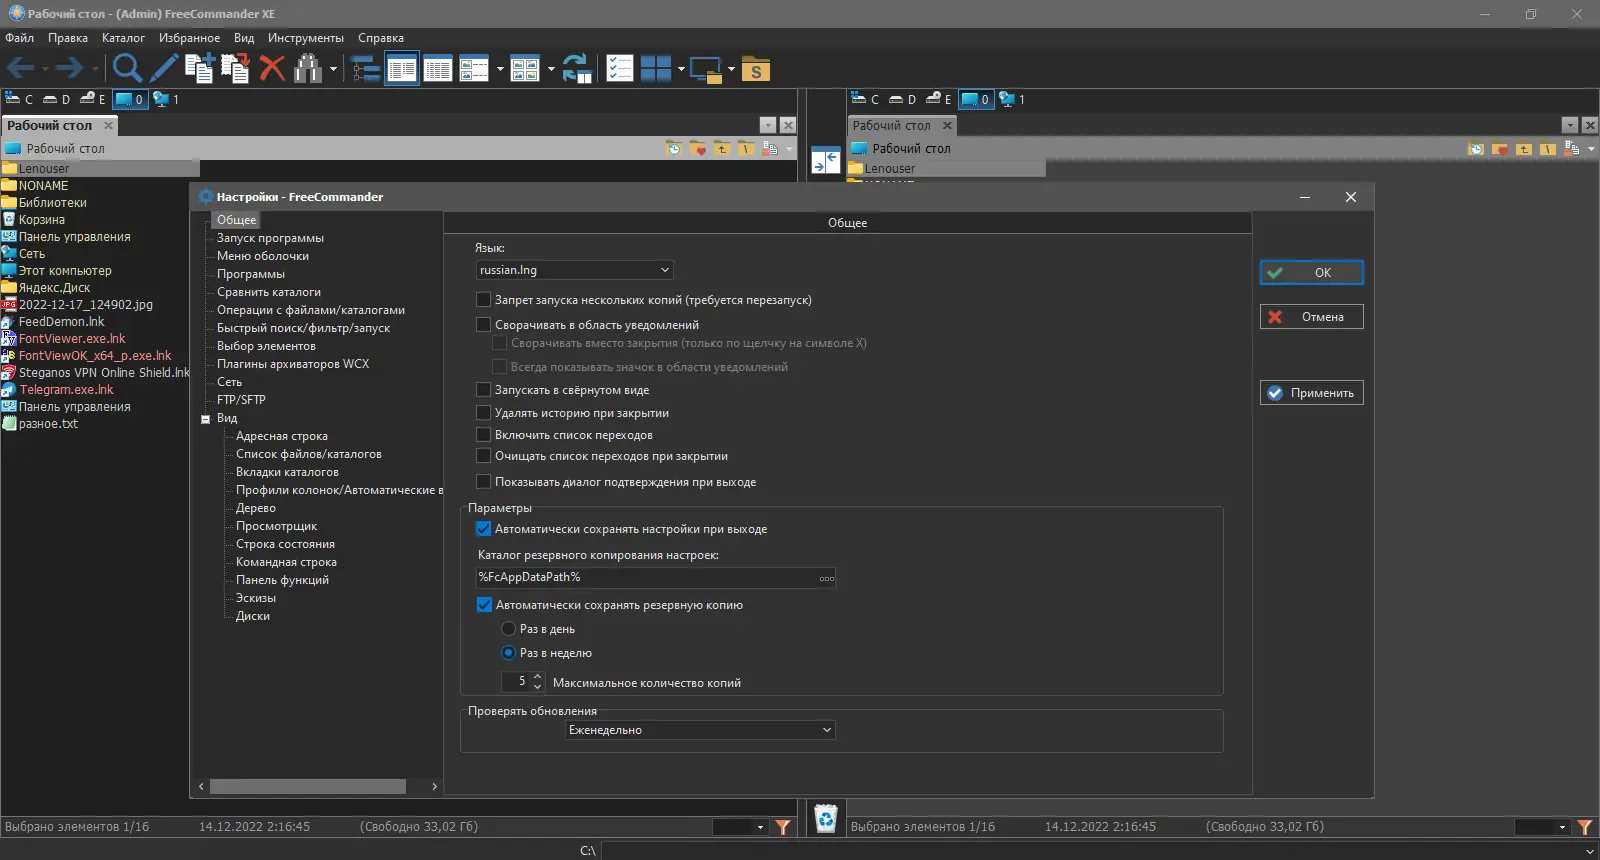This screenshot has width=1600, height=860.
Task: Select 'FTP/SFTP' in settings tree
Action: (x=241, y=400)
